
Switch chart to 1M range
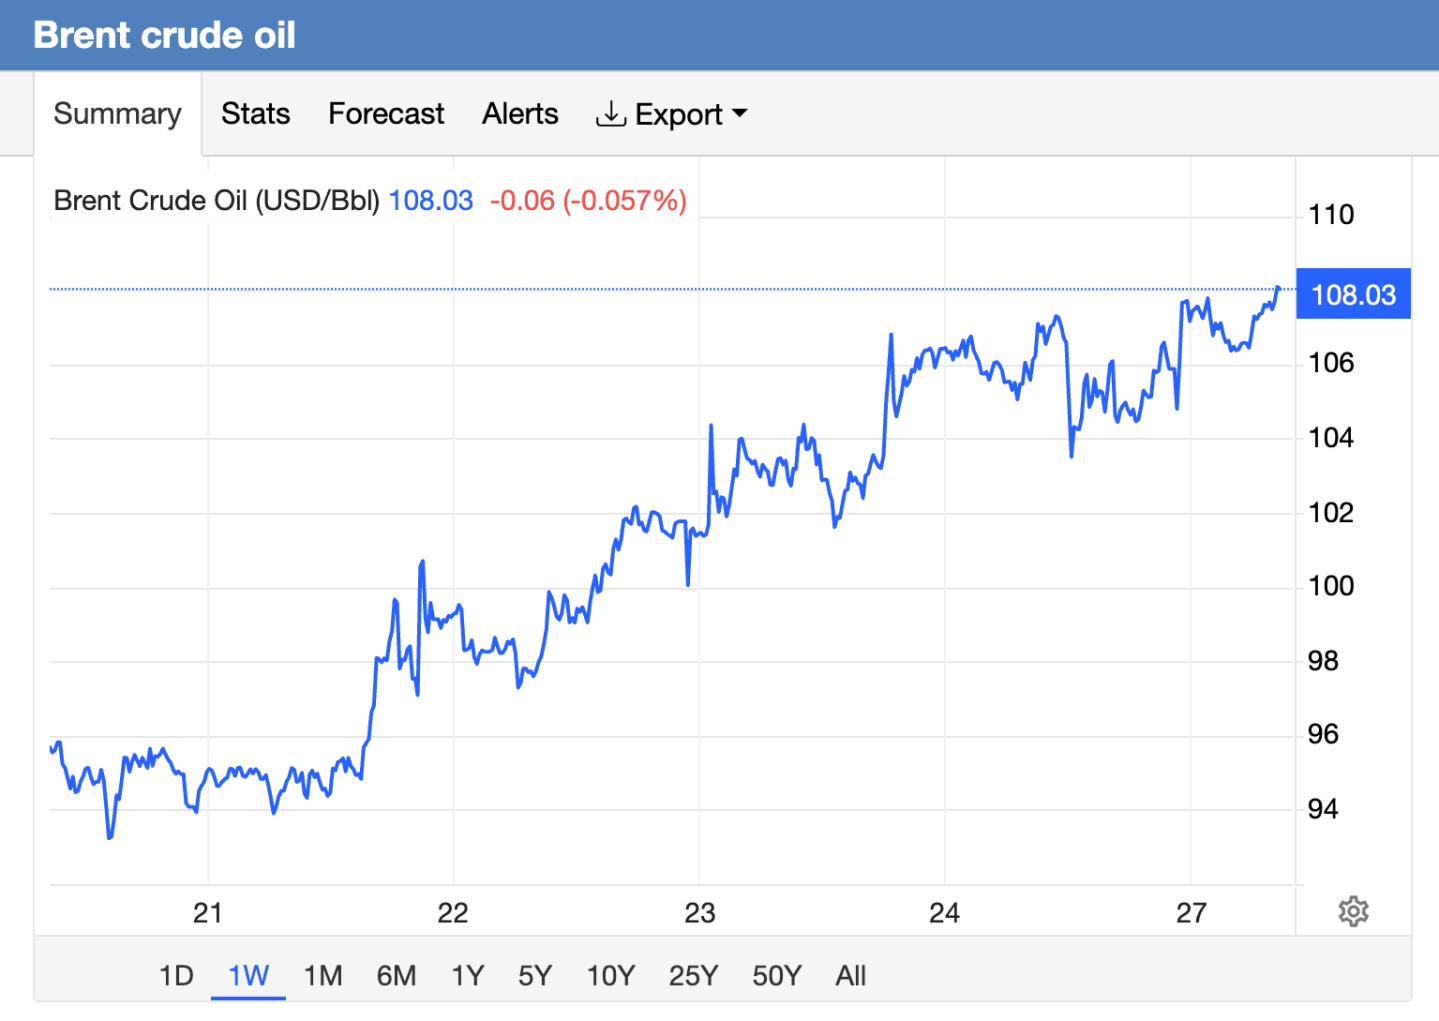(x=323, y=975)
